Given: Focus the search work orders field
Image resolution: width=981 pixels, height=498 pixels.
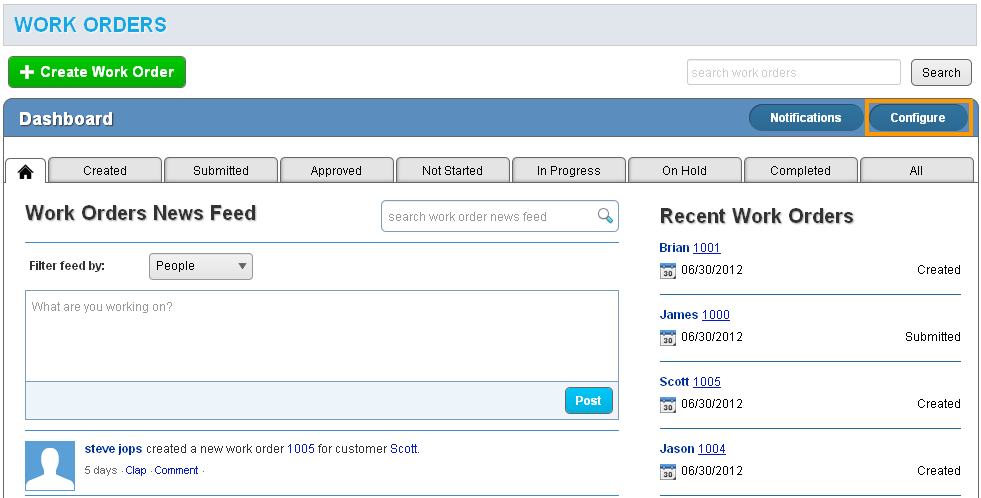Looking at the screenshot, I should pyautogui.click(x=794, y=73).
